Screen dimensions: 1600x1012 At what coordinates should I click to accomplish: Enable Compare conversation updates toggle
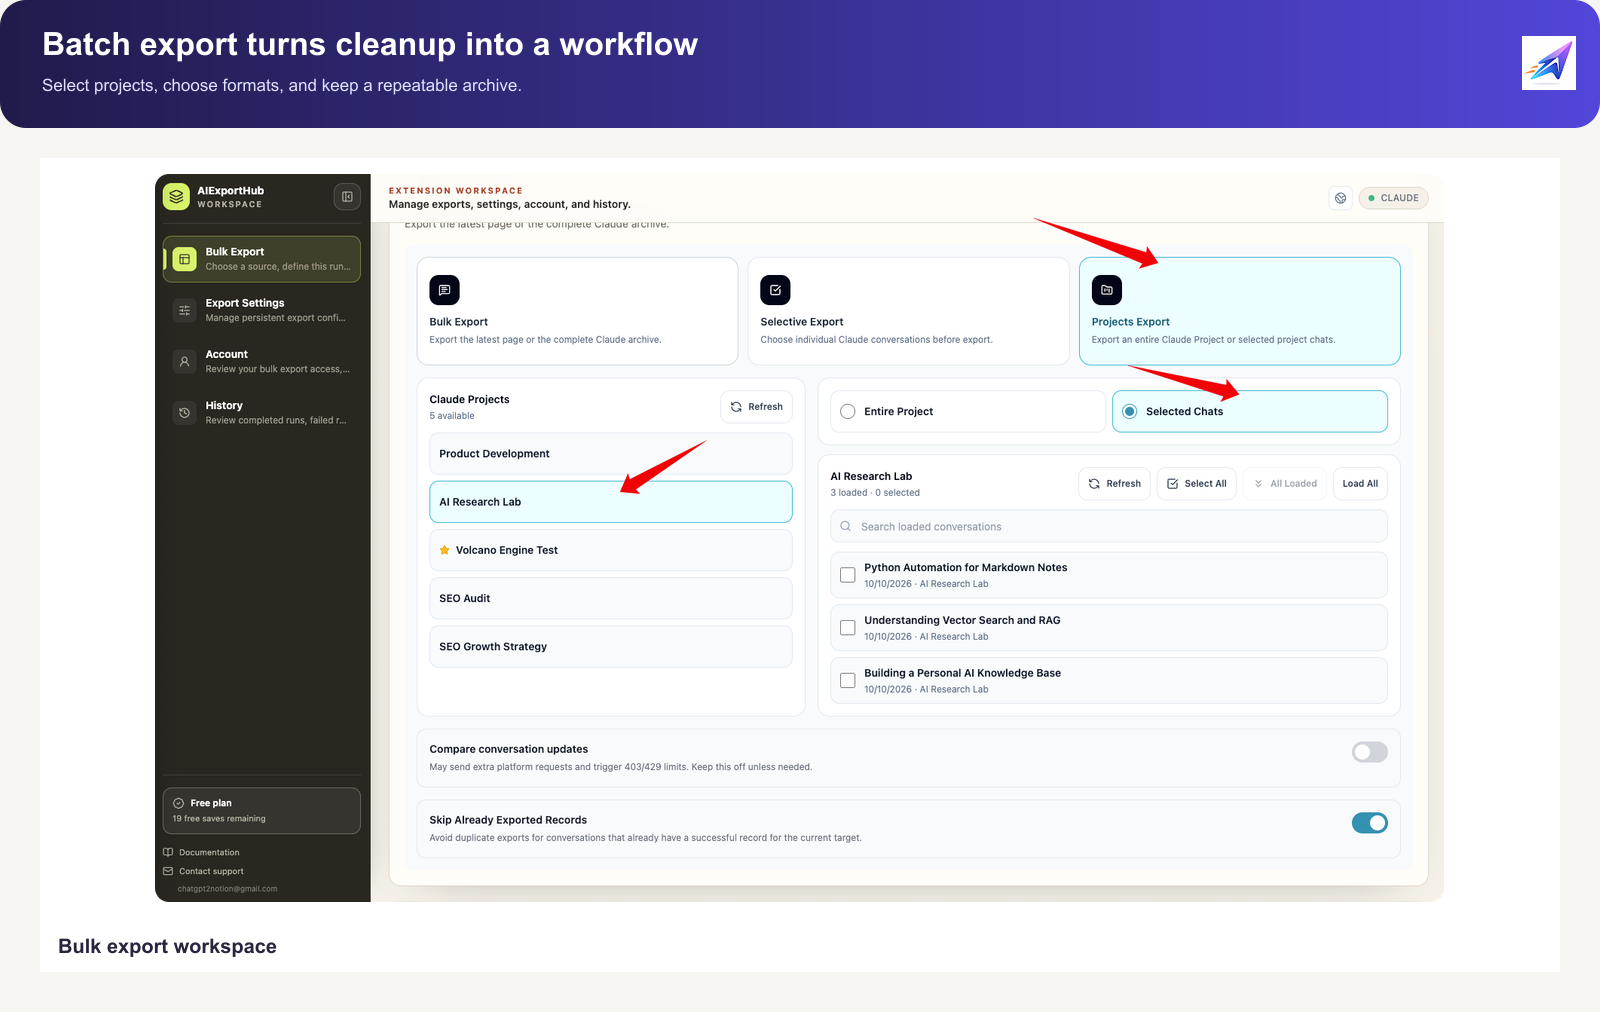(x=1370, y=752)
